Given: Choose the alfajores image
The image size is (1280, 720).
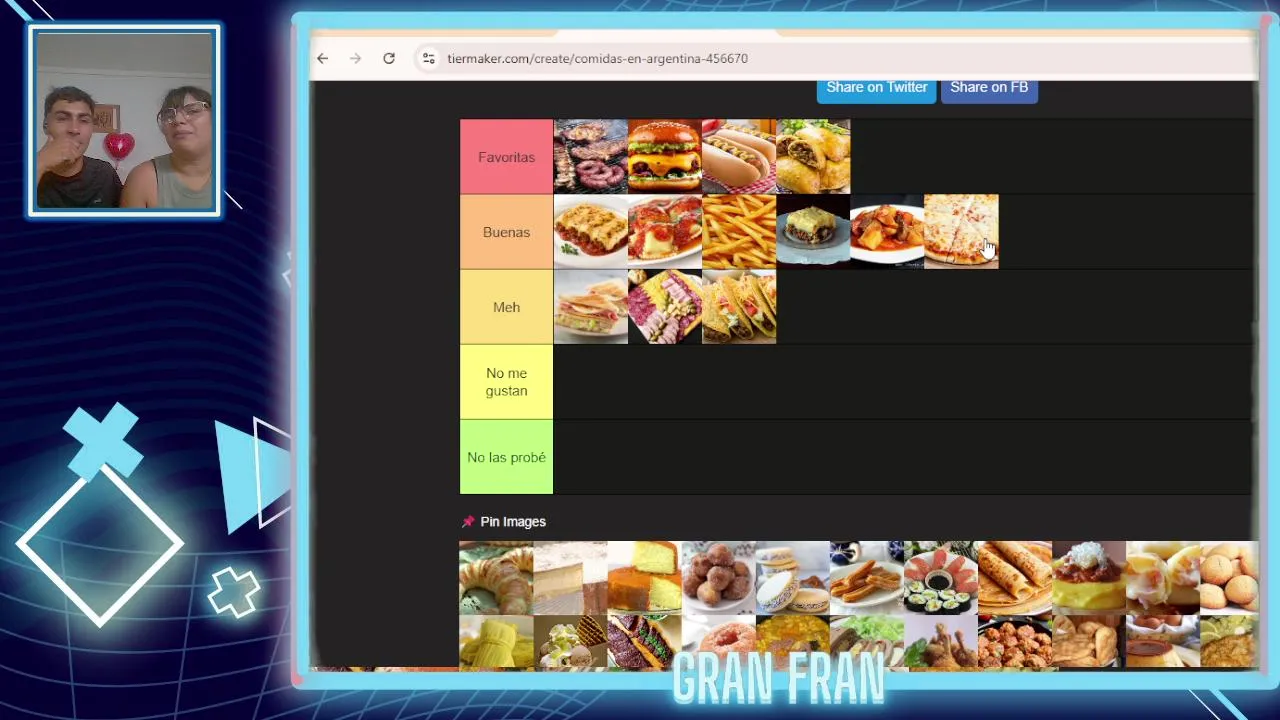Looking at the screenshot, I should click(x=792, y=578).
